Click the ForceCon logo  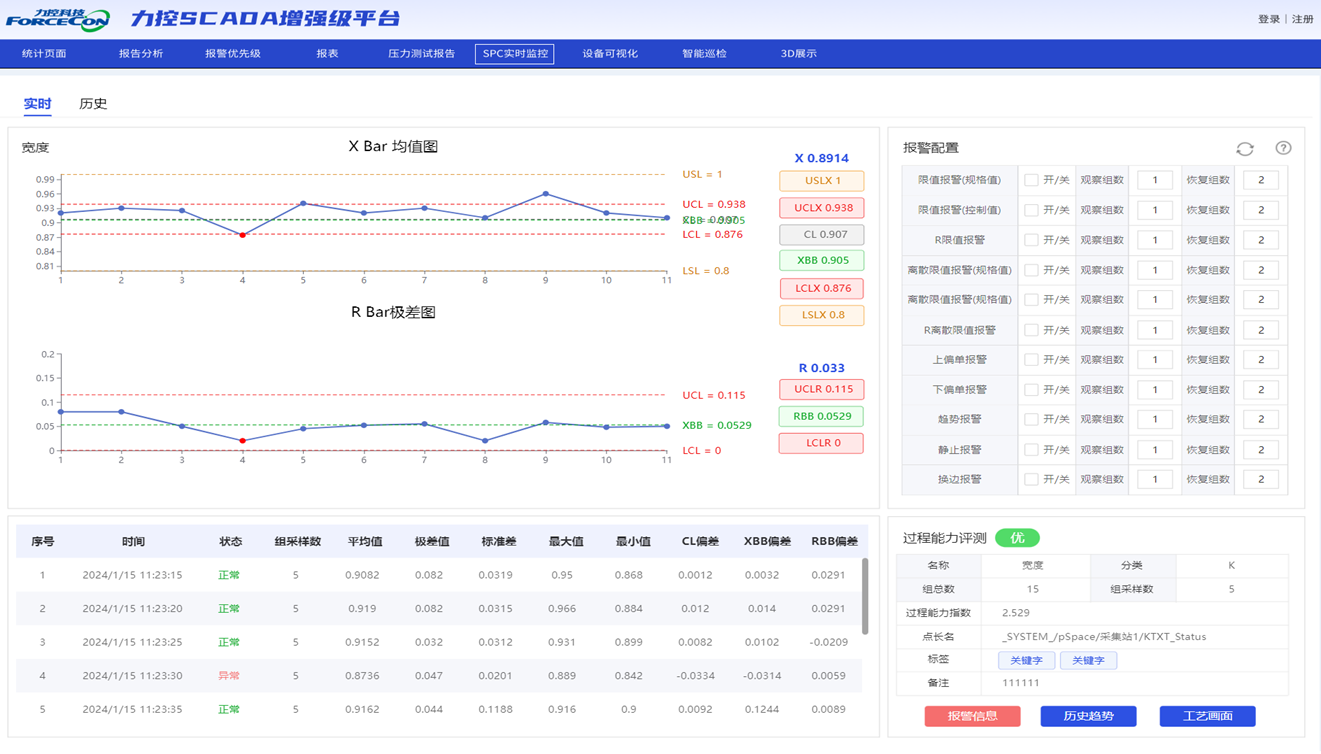(x=58, y=19)
